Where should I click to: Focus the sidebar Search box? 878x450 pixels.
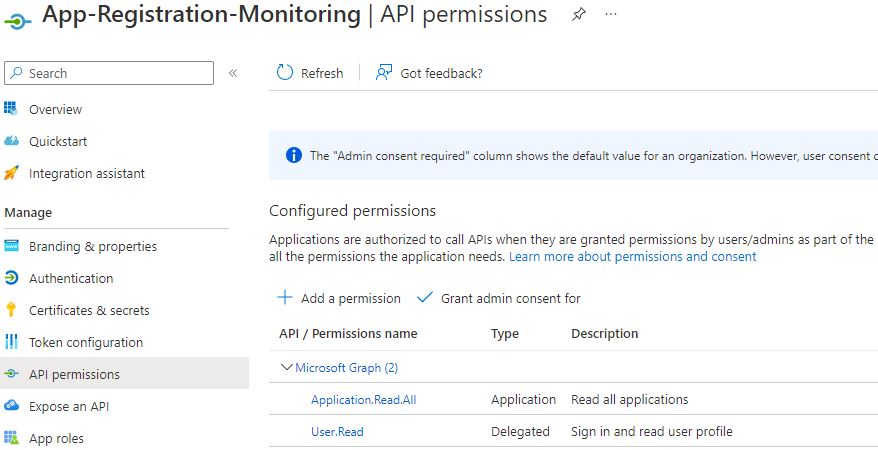(x=109, y=73)
